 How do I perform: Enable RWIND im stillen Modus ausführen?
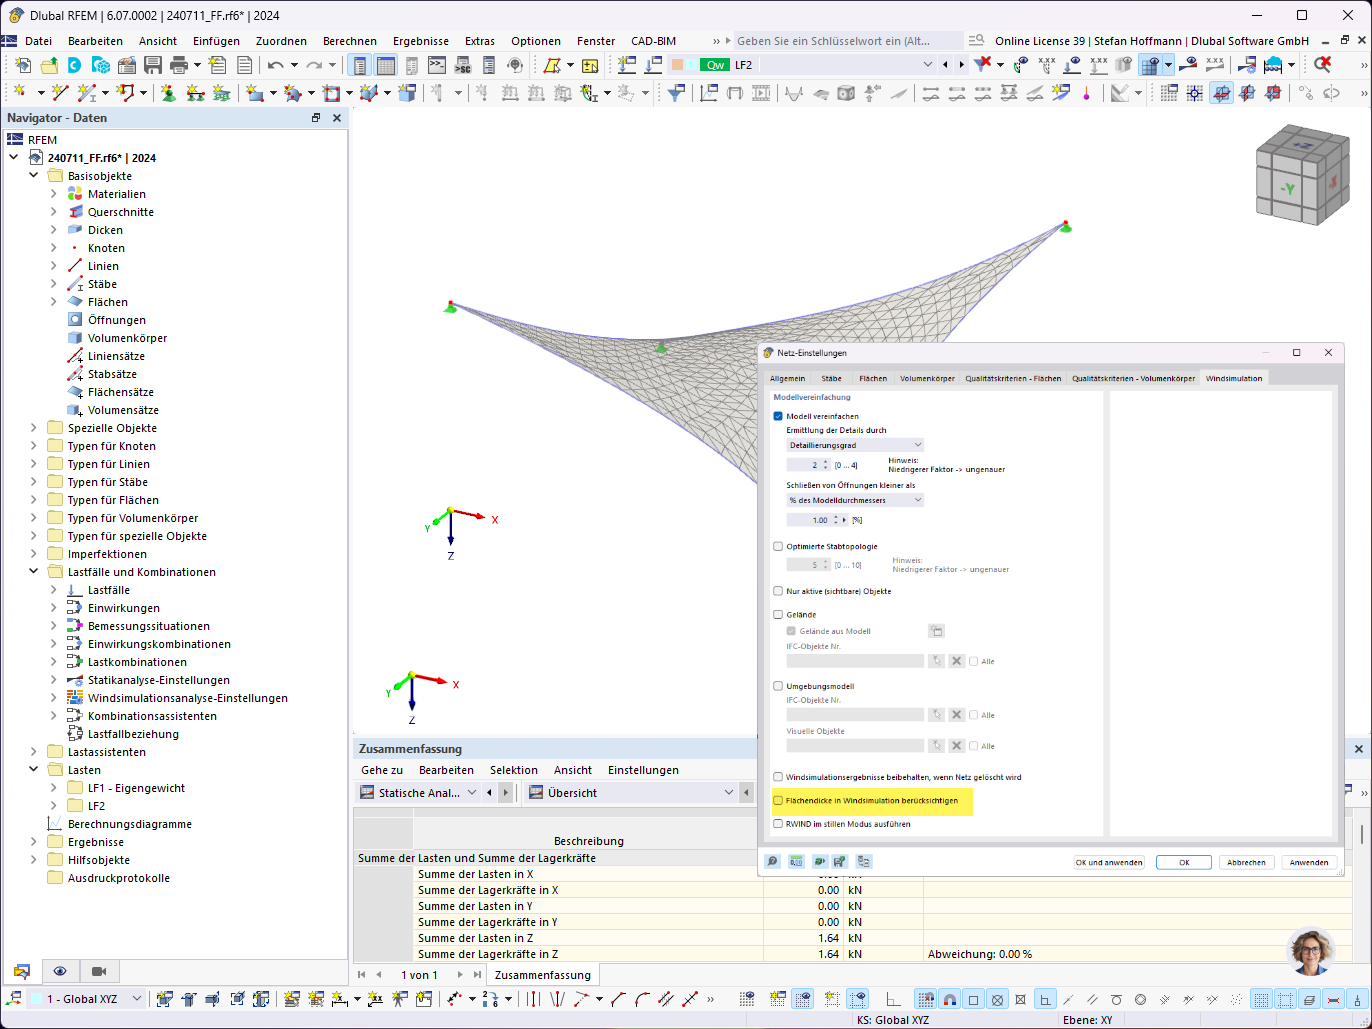778,823
